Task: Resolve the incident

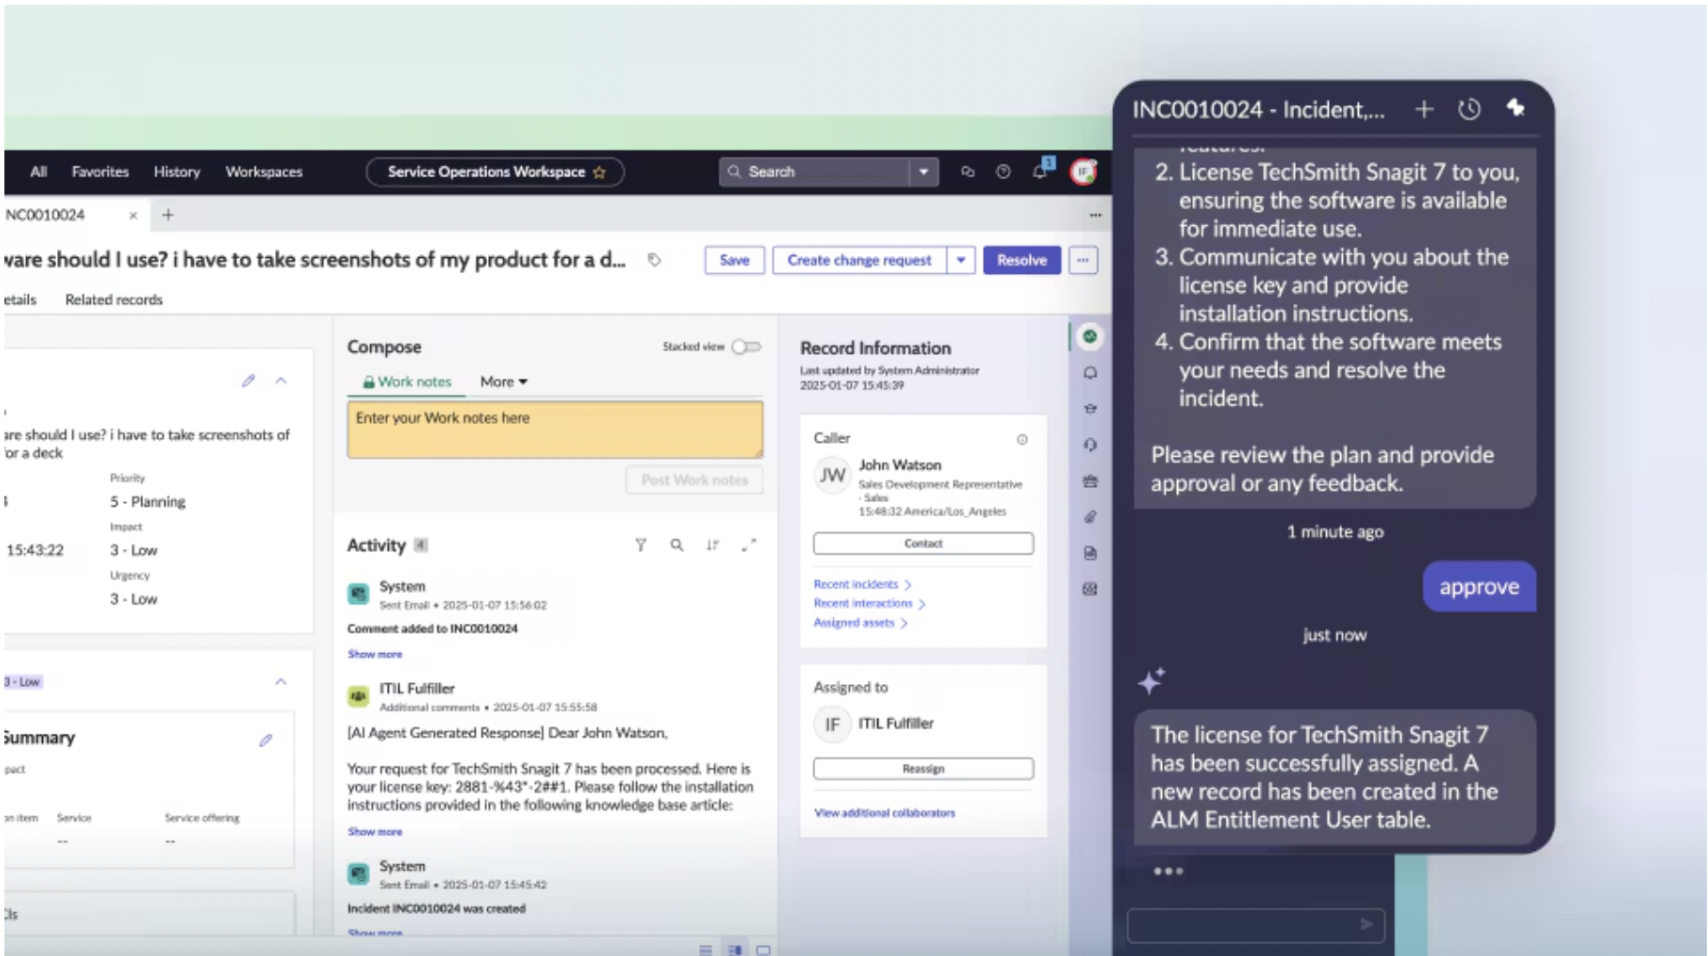Action: point(1022,260)
